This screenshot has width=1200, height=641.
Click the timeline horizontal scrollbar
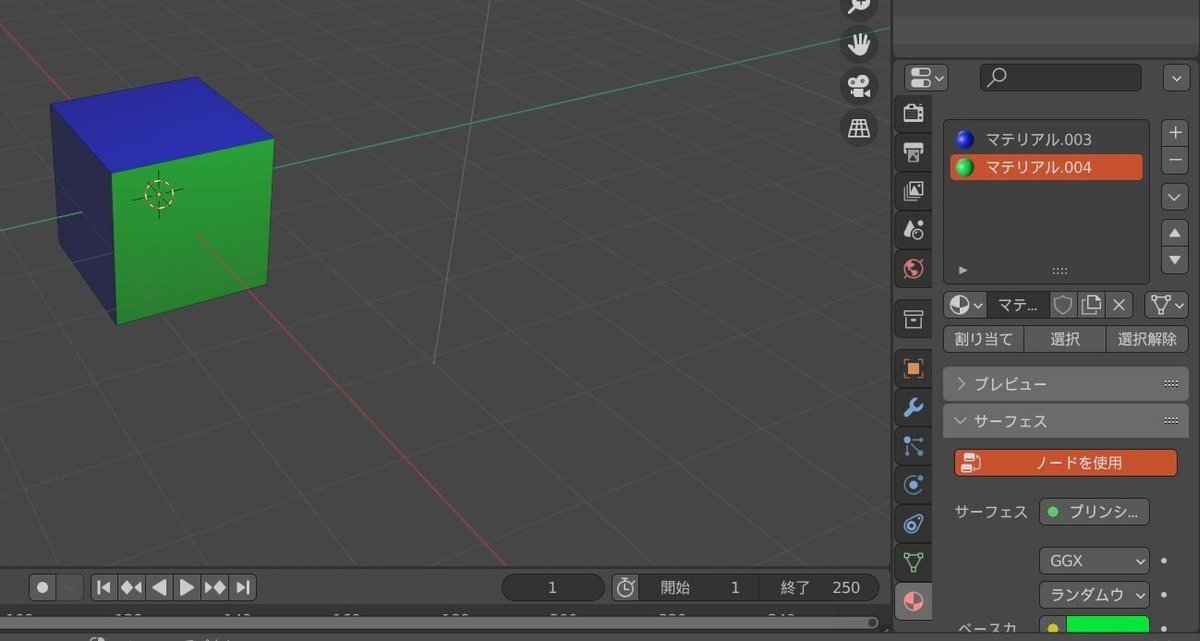440,623
